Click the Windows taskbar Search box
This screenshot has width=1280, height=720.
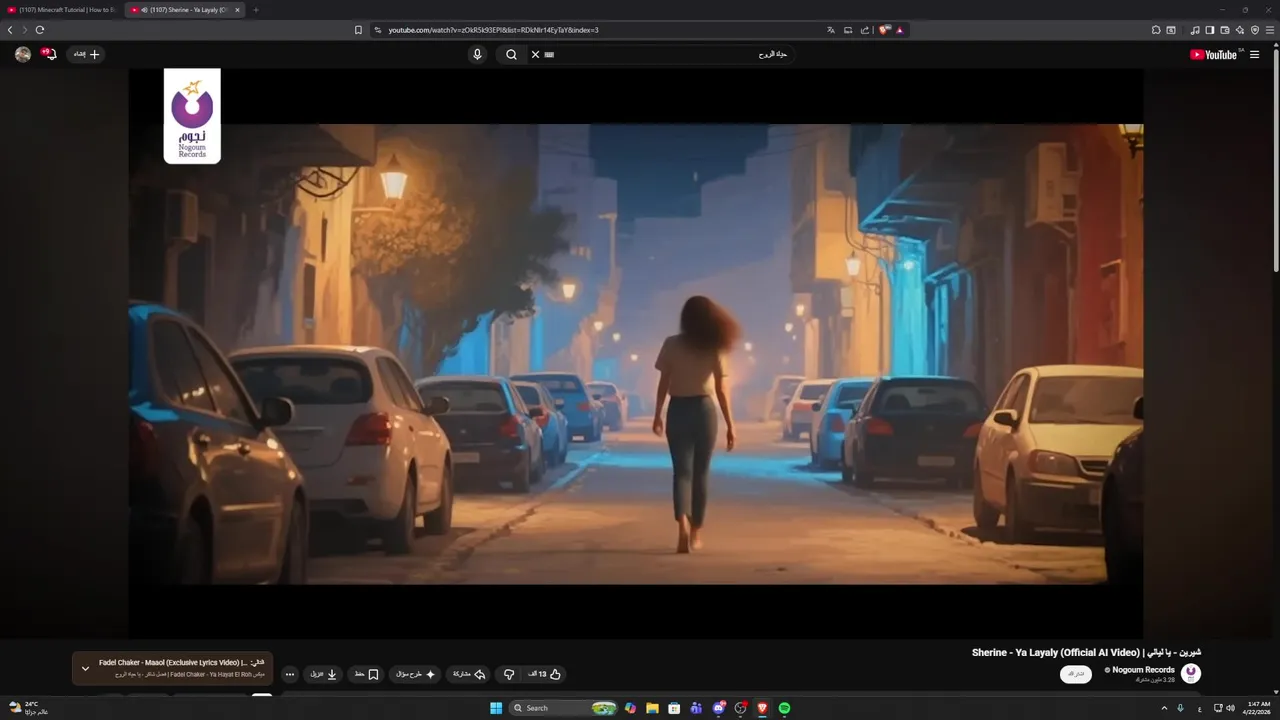tap(563, 708)
